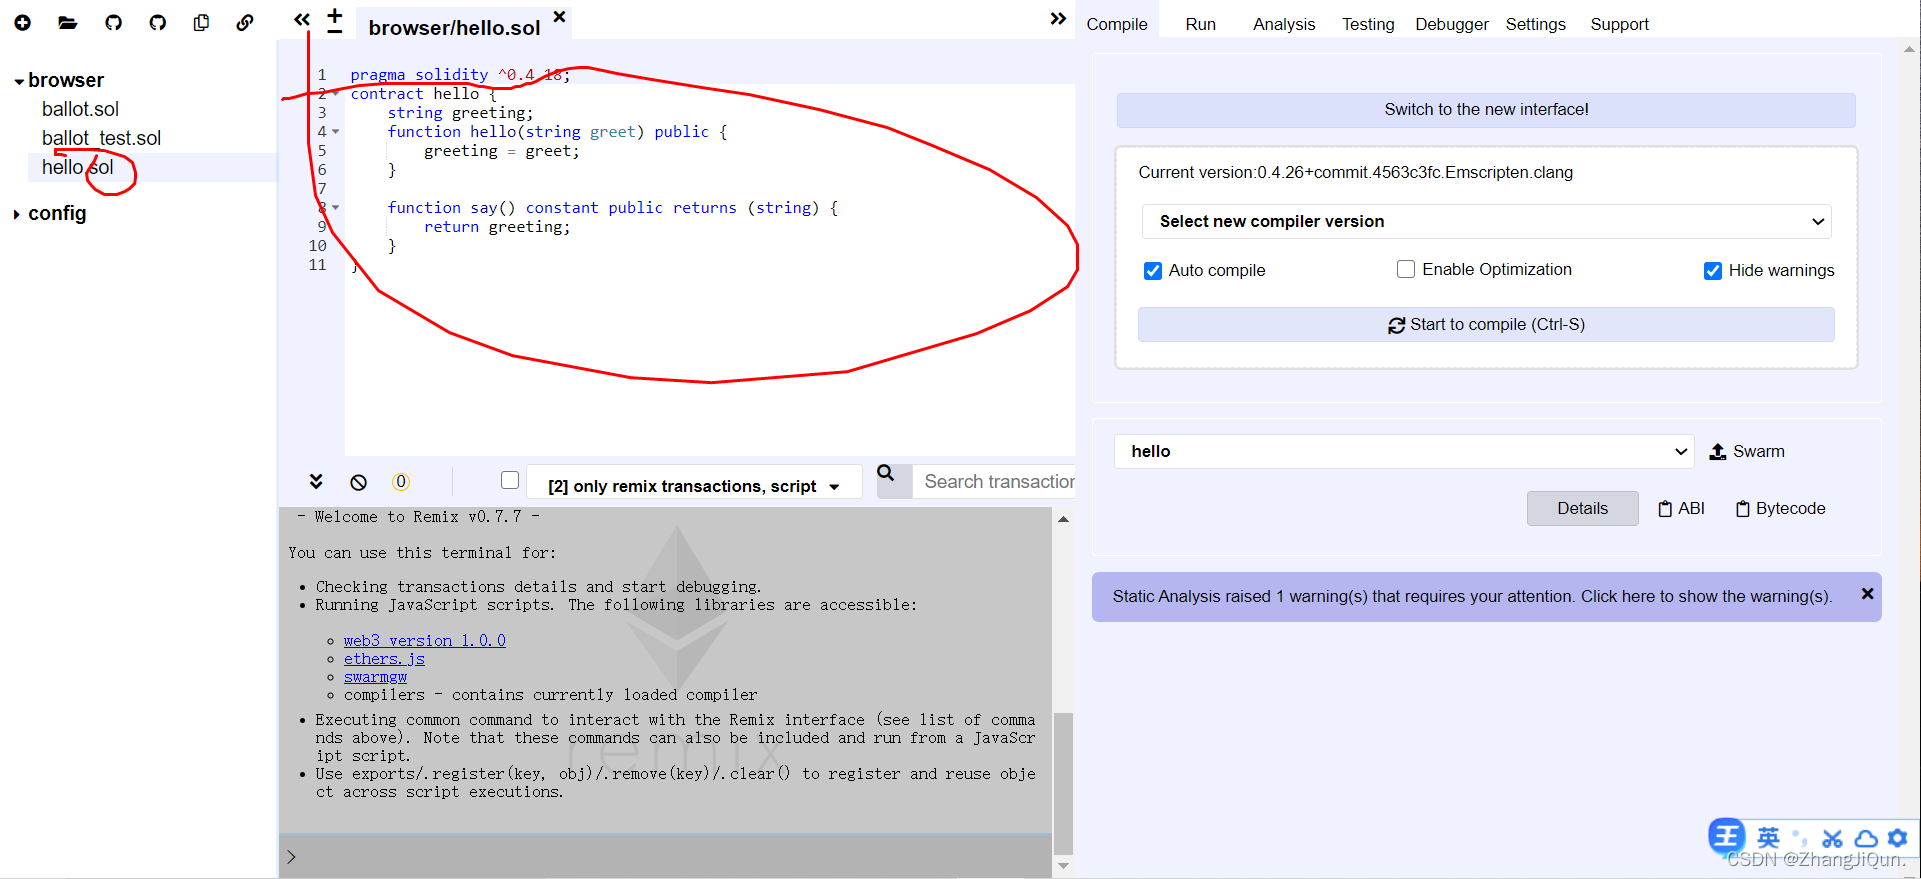The height and width of the screenshot is (879, 1921).
Task: Click the terminal command prompt input
Action: point(665,857)
